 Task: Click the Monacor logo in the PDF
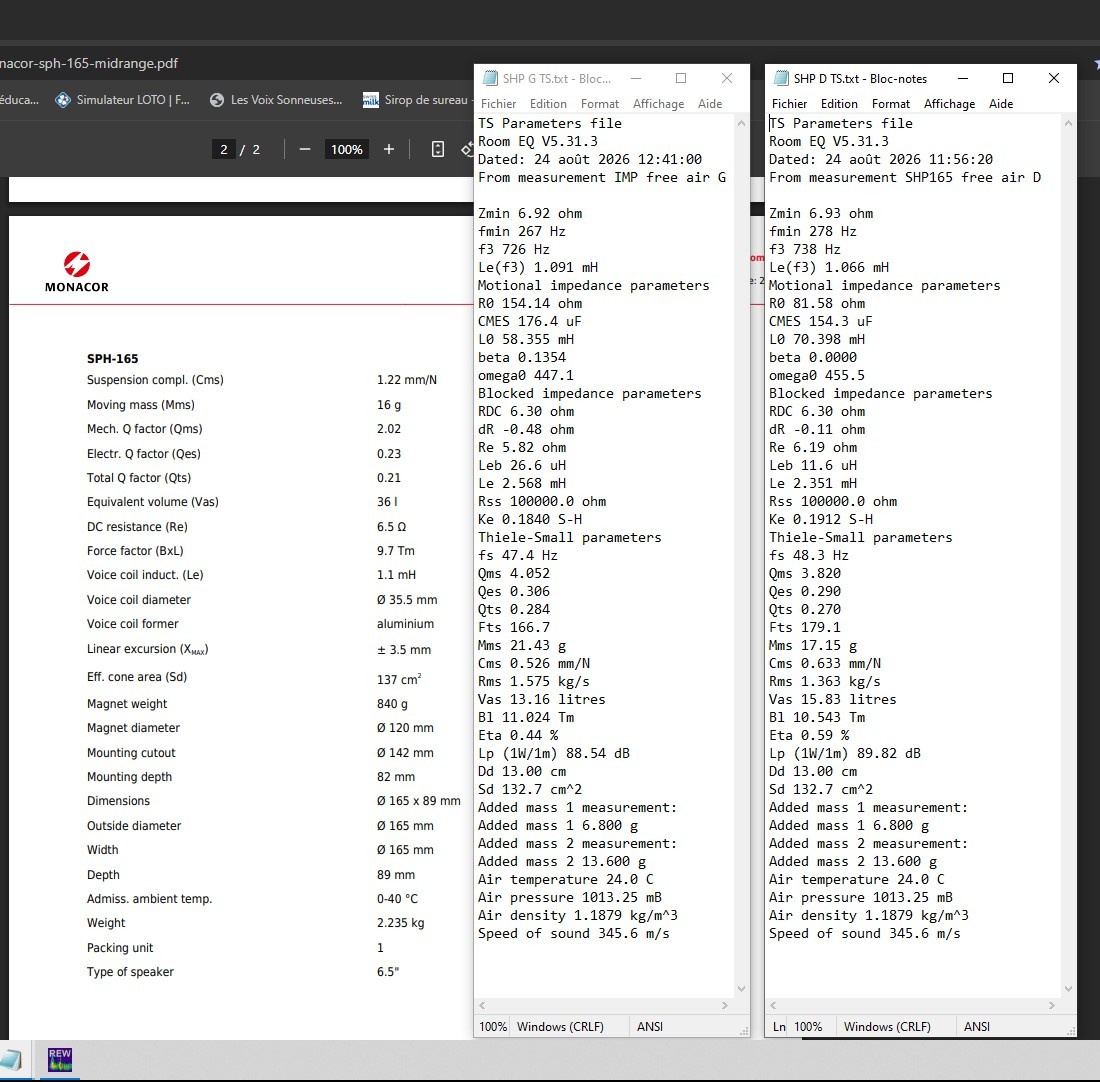[x=76, y=272]
